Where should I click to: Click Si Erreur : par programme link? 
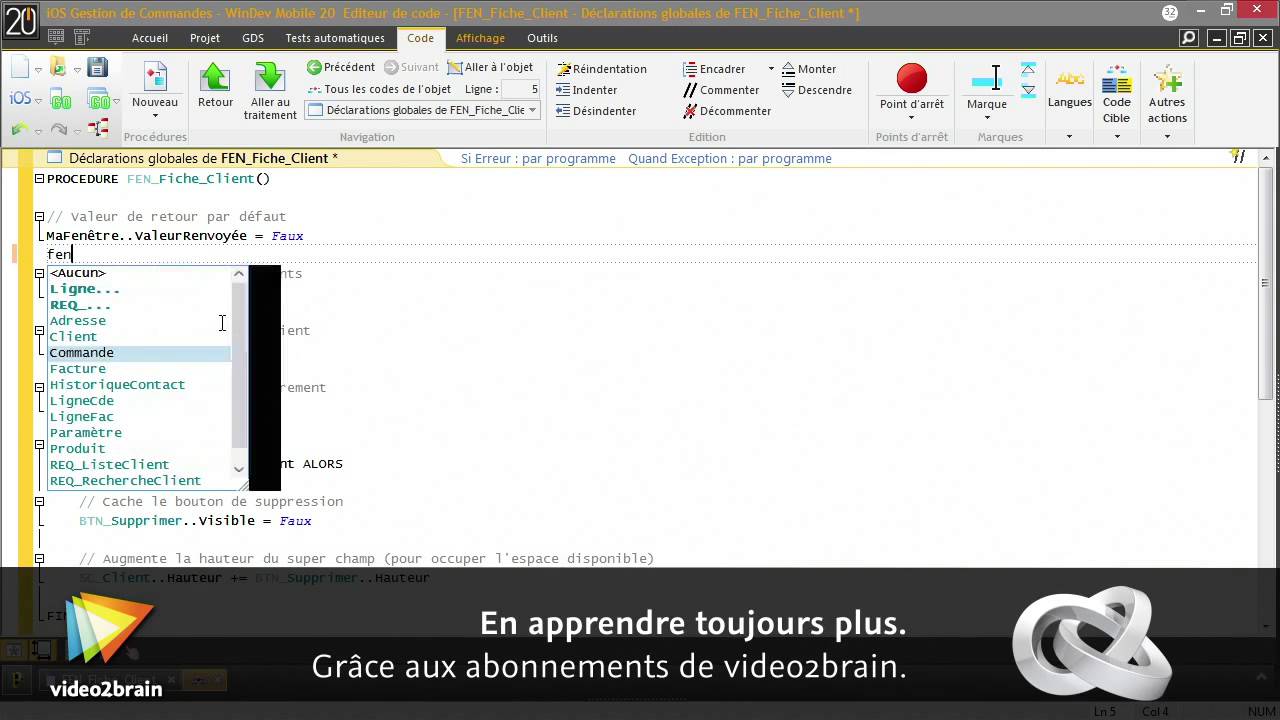coord(538,158)
